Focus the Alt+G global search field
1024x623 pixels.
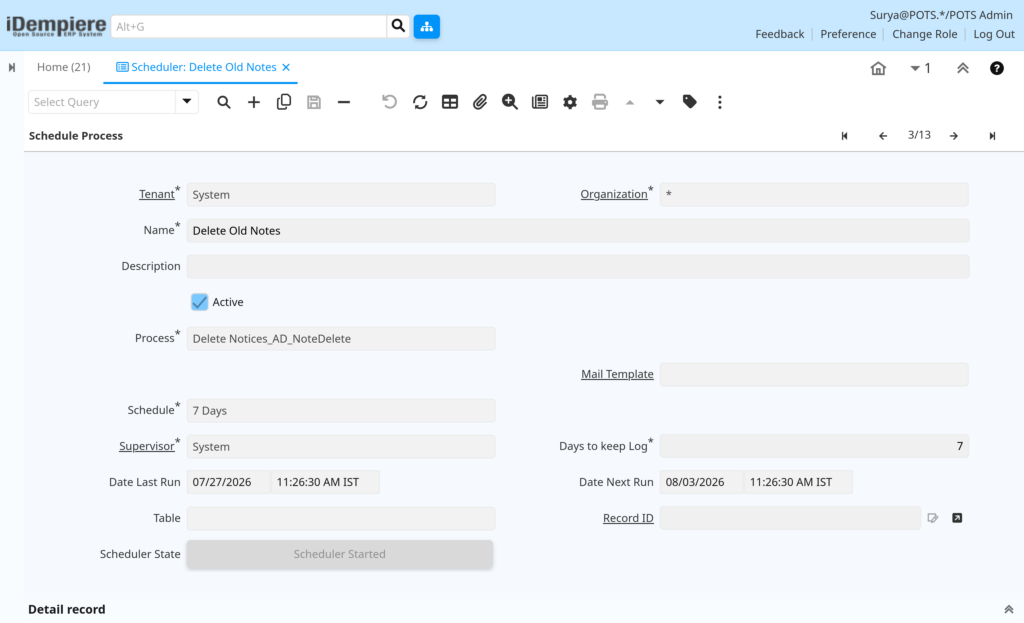click(x=249, y=26)
